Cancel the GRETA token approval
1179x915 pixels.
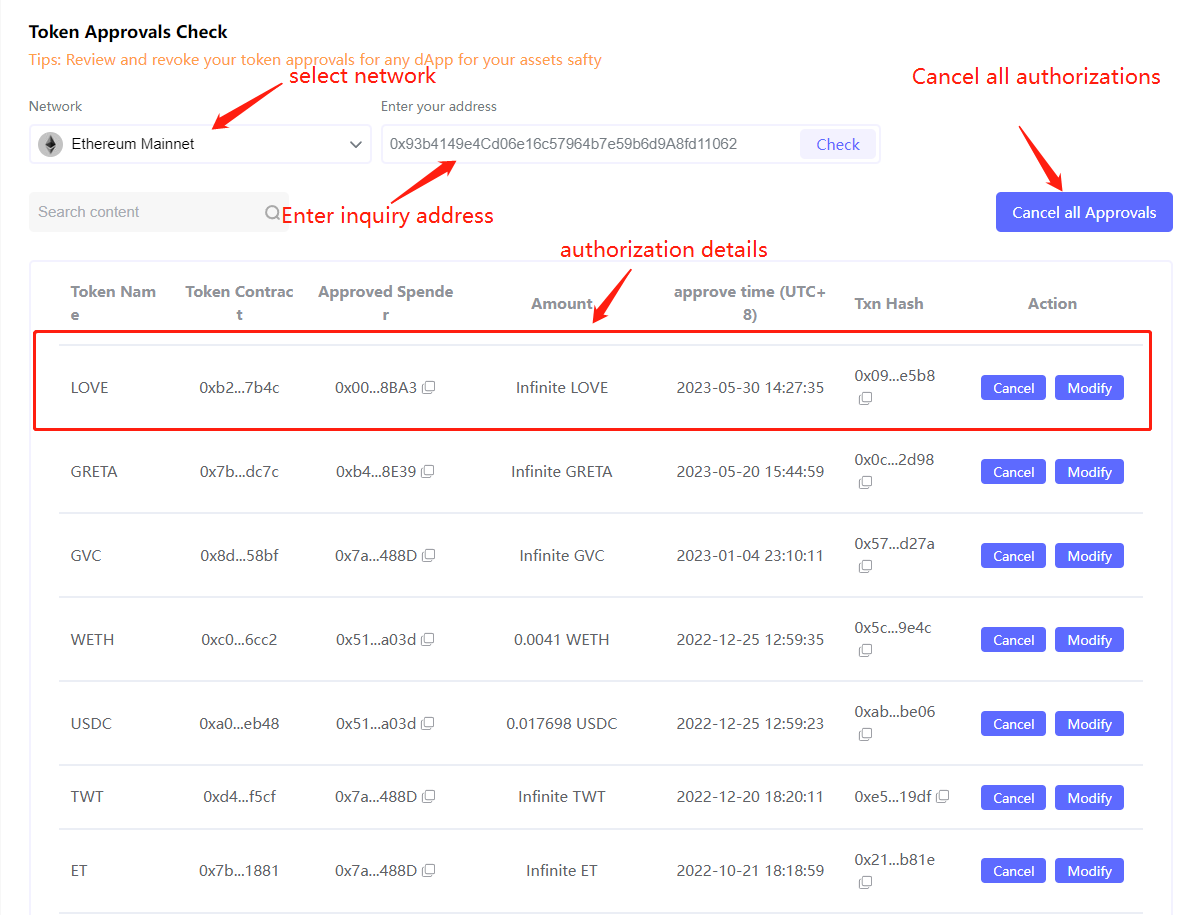click(1013, 472)
